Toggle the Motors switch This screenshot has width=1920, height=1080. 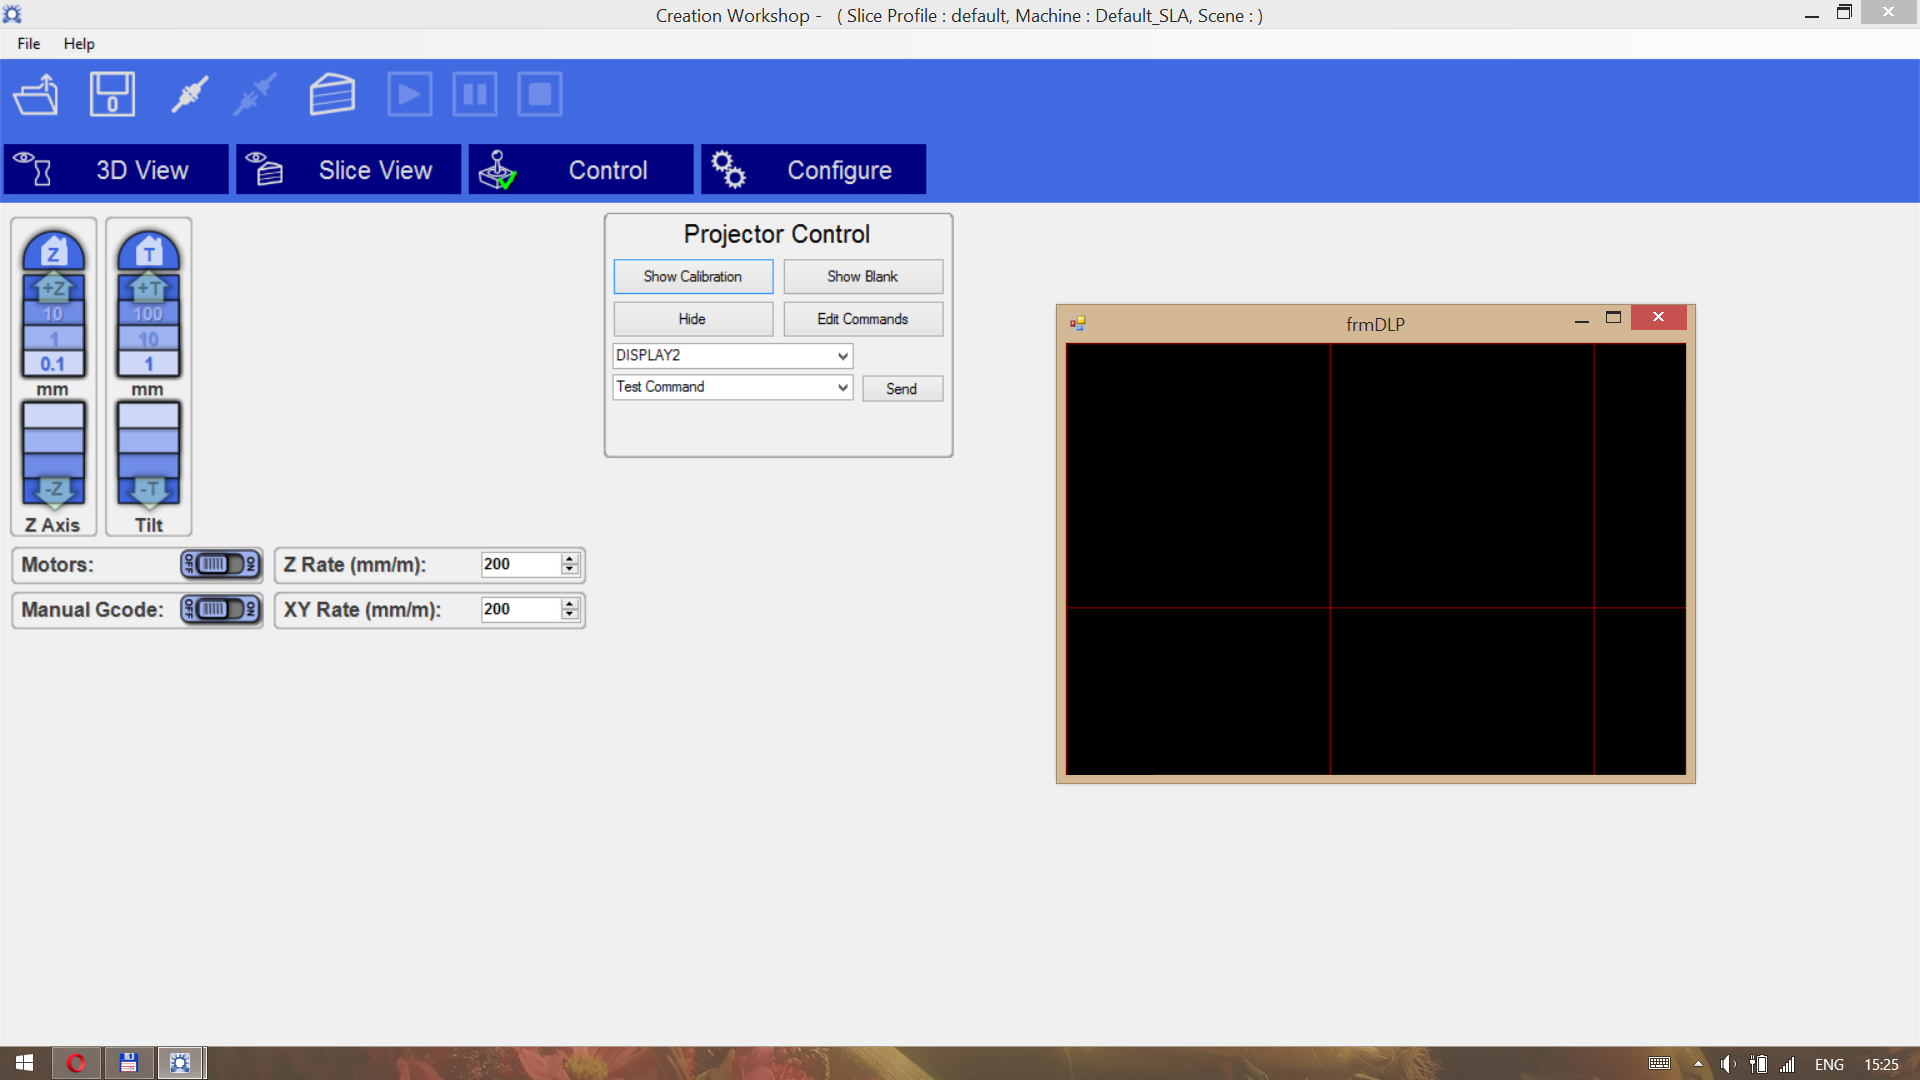pos(221,564)
